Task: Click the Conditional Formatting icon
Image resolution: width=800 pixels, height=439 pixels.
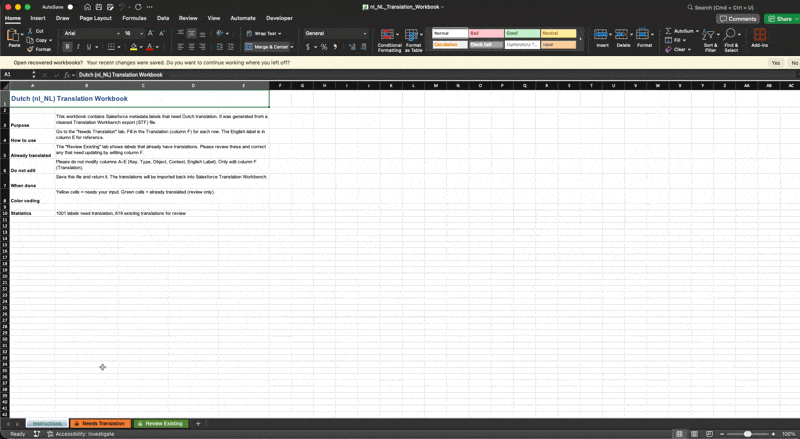Action: tap(388, 35)
